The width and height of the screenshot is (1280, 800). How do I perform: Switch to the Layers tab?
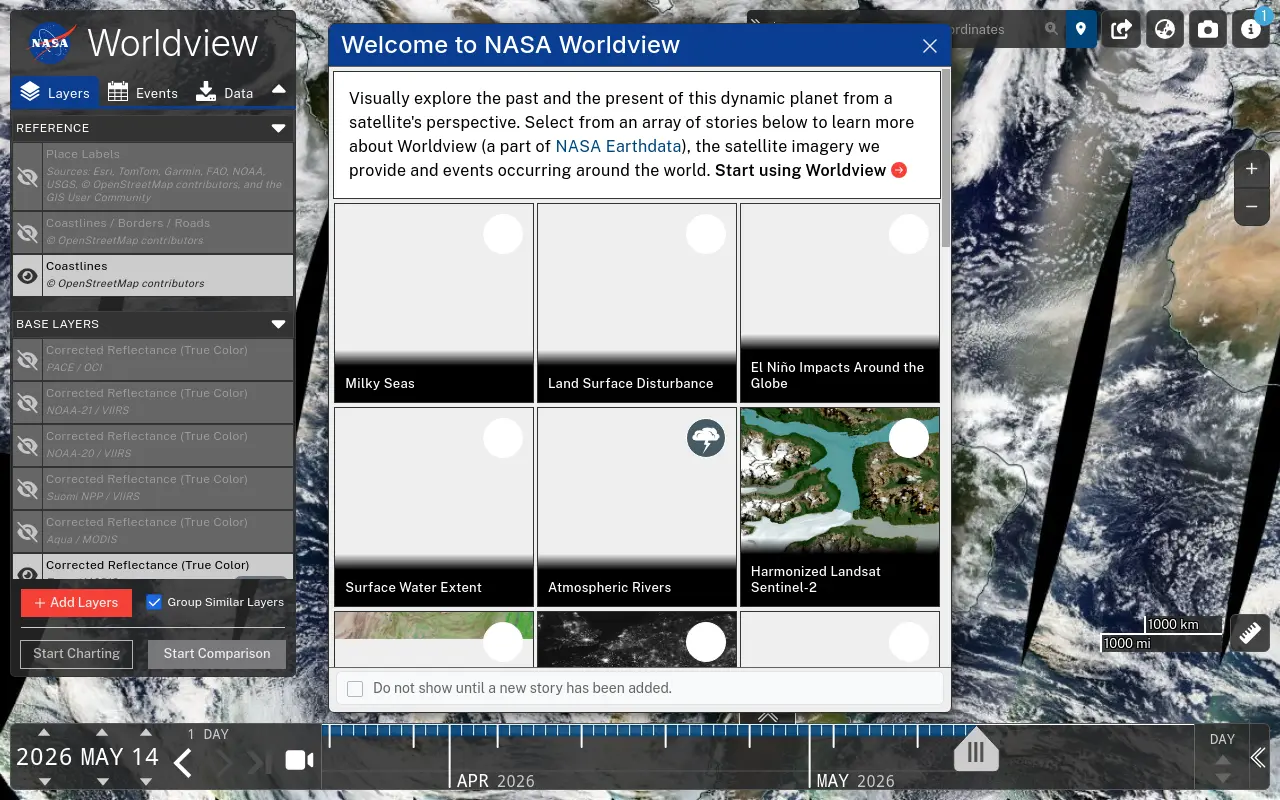pos(55,92)
